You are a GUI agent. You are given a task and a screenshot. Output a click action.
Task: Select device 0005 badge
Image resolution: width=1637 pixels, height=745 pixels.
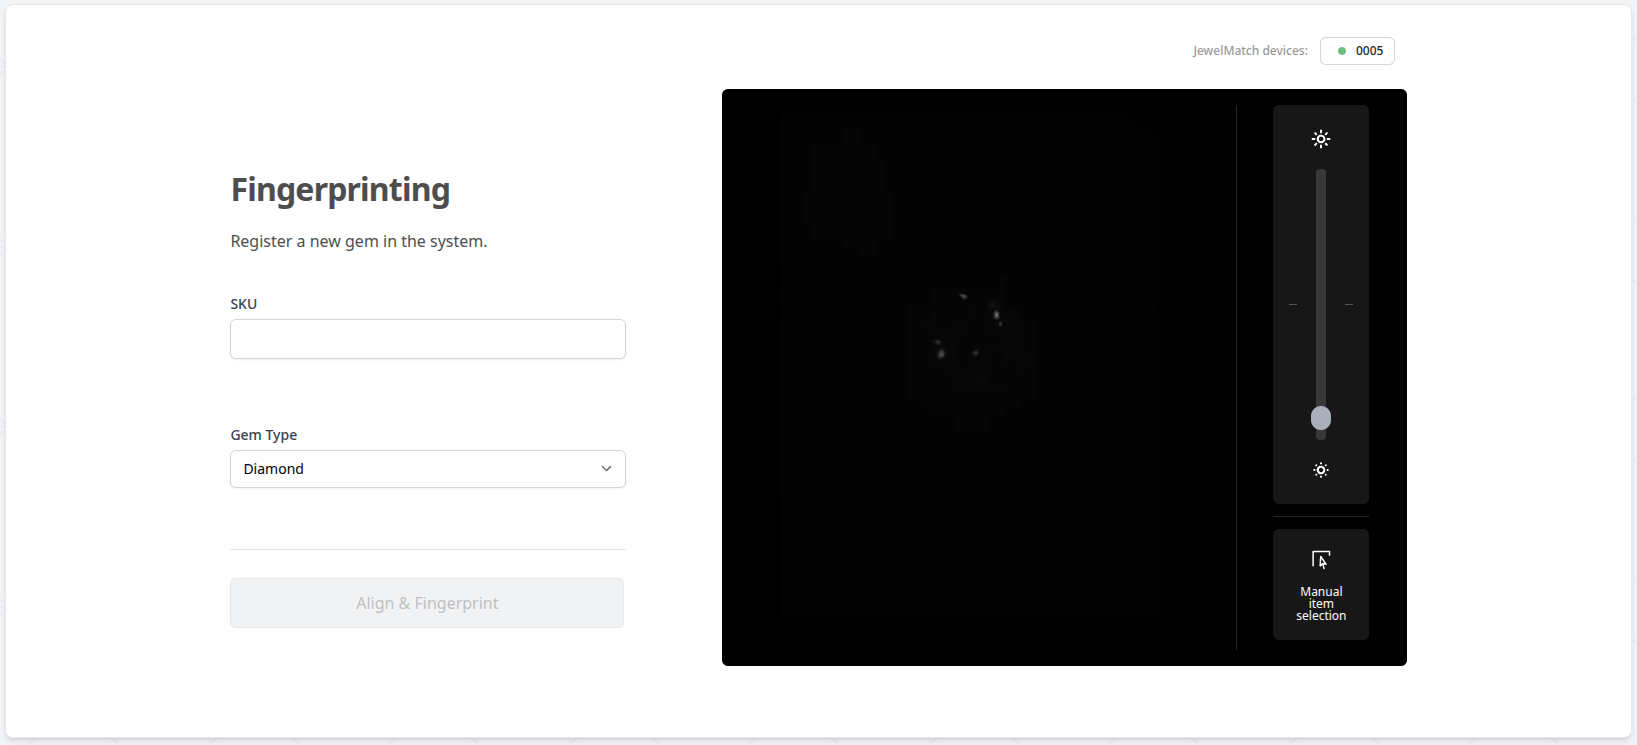click(x=1357, y=51)
